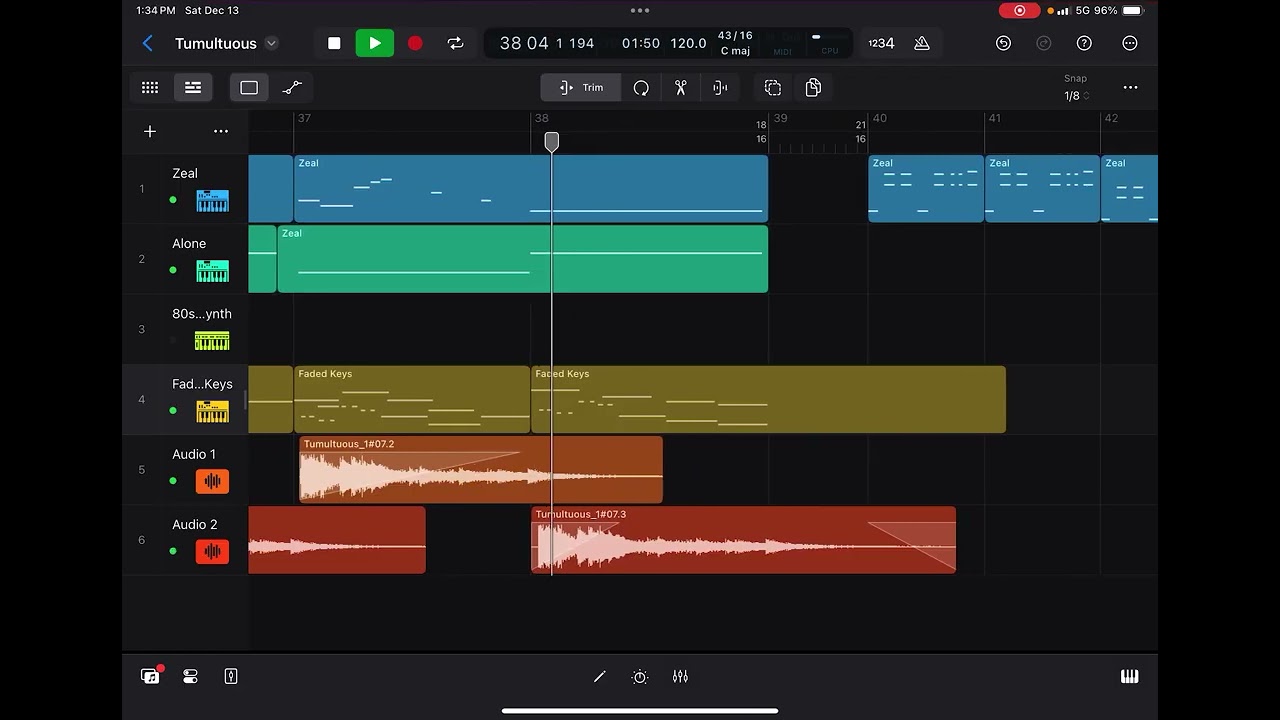Click the track name Audio 2
1280x720 pixels.
point(194,524)
